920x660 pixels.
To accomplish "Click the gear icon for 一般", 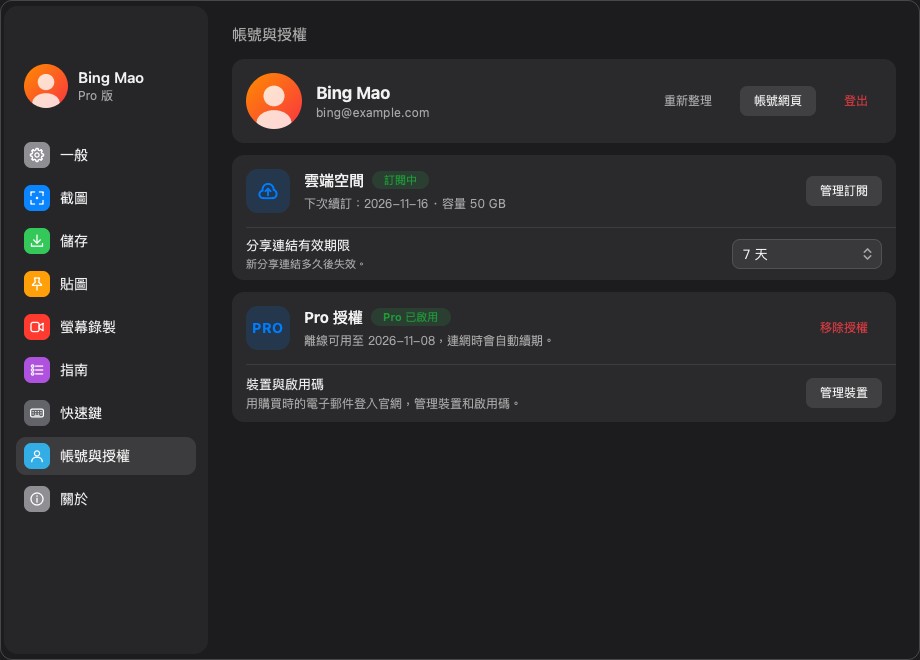I will pos(37,155).
